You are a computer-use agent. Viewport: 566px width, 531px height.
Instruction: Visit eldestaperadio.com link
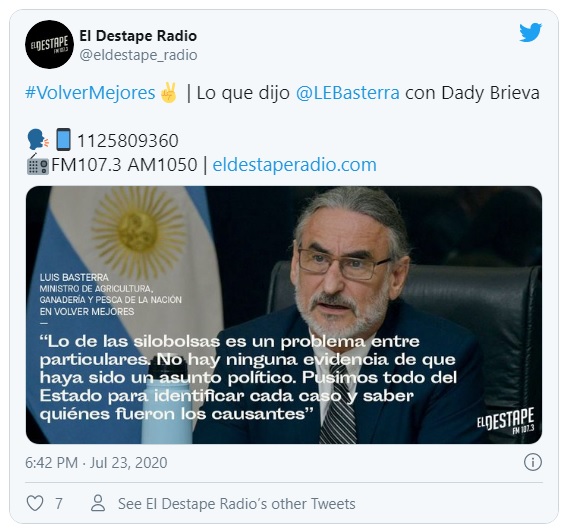click(295, 165)
